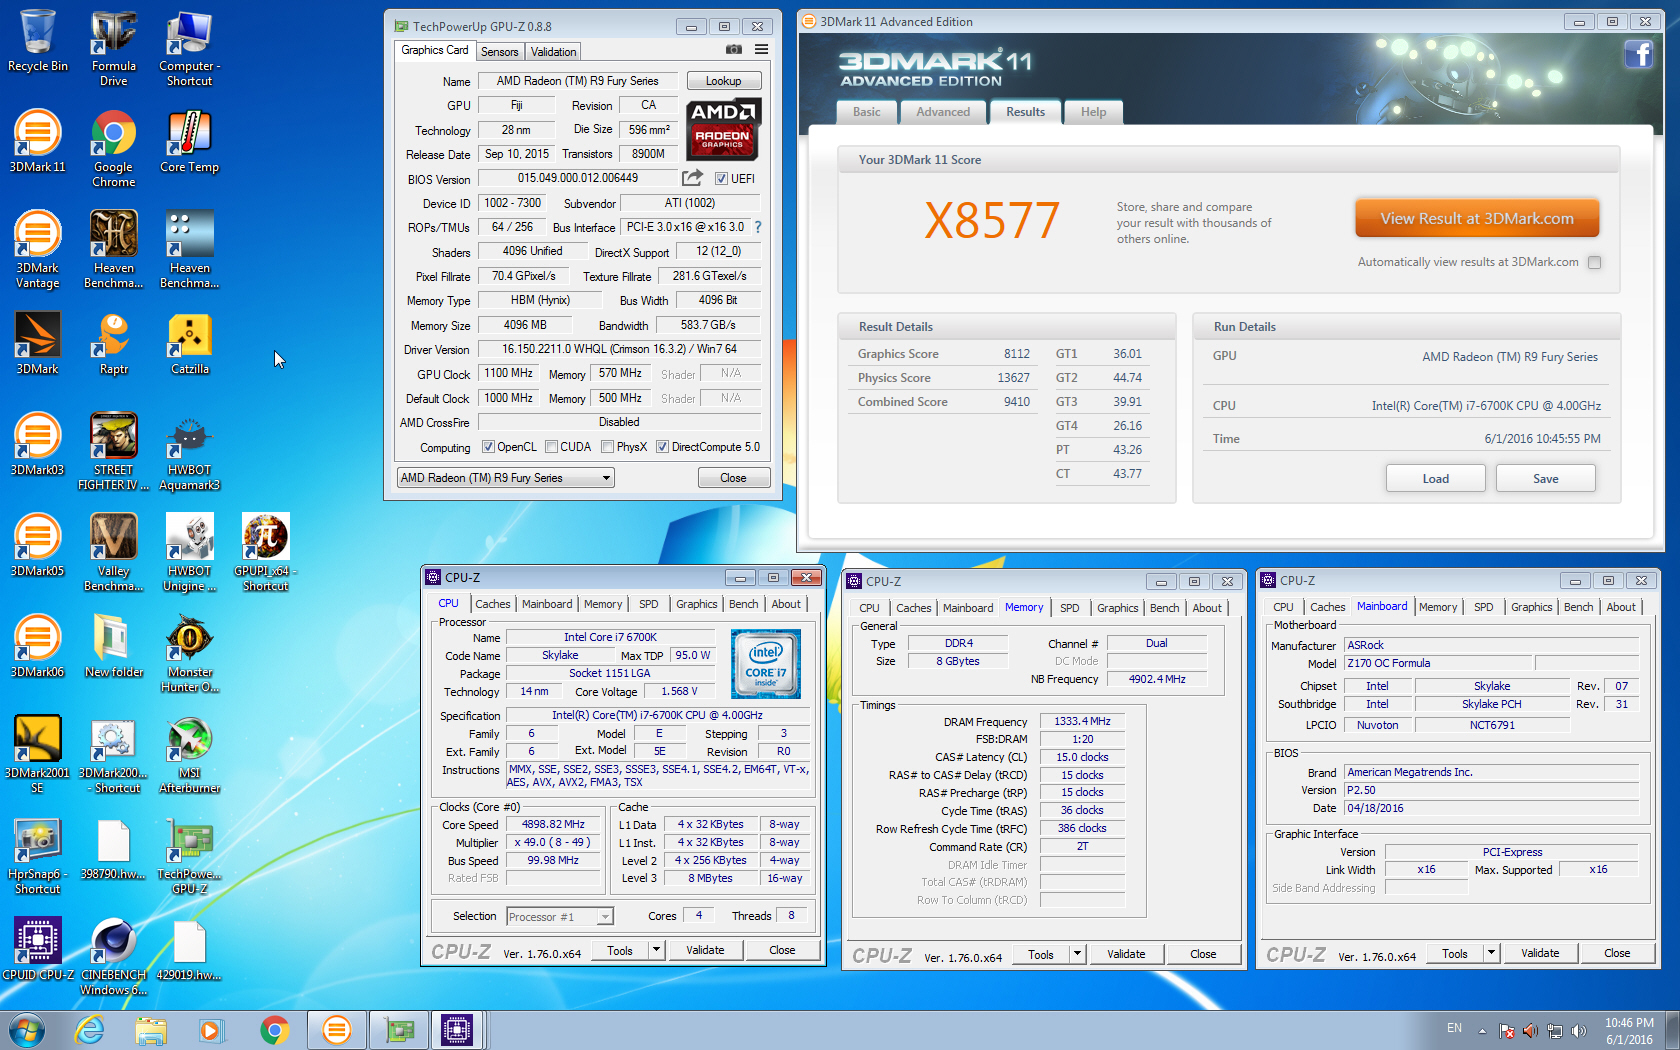Toggle the PhysX checkbox
Viewport: 1680px width, 1050px height.
pos(607,447)
